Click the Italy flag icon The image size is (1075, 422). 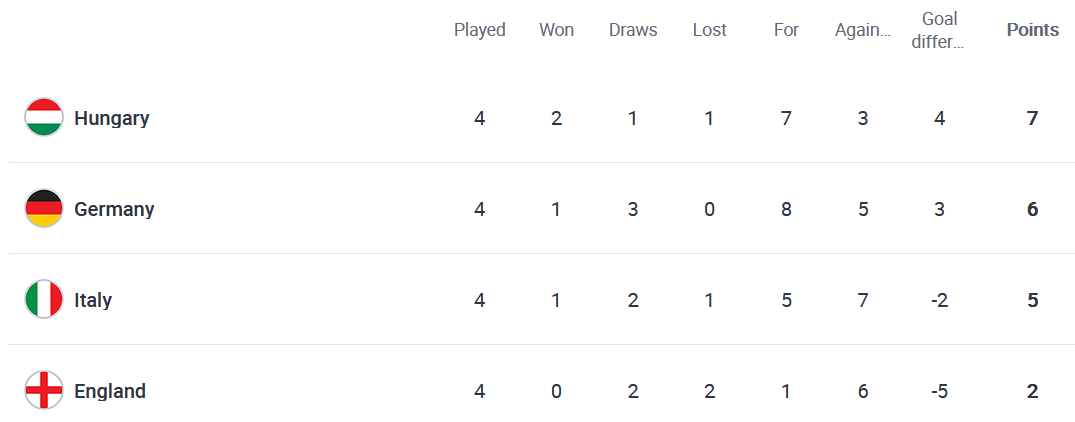tap(44, 300)
